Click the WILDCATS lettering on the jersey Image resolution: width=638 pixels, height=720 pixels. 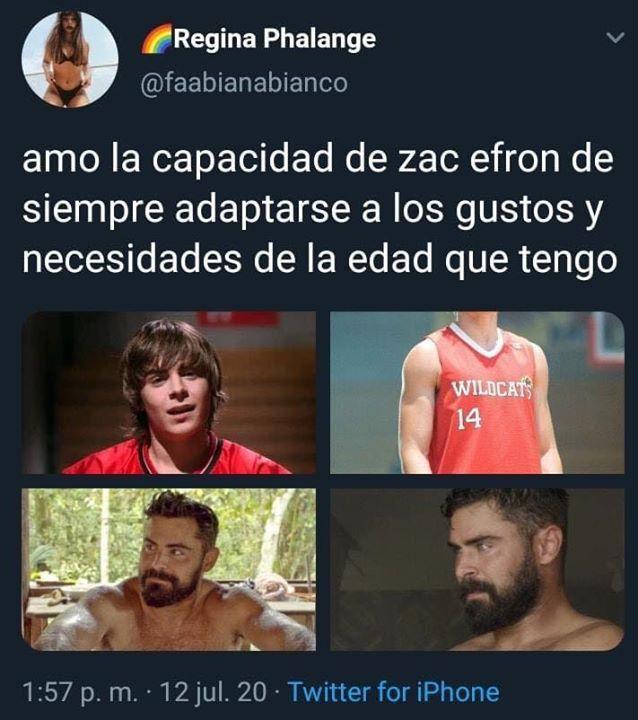492,388
